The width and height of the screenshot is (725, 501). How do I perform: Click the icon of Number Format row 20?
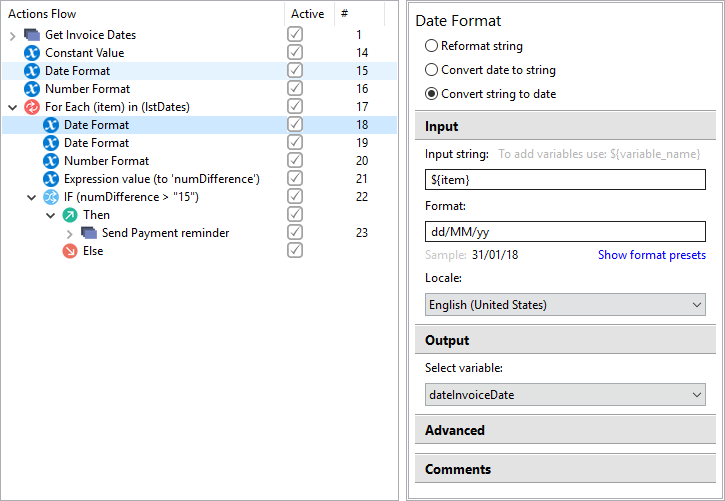coord(51,161)
